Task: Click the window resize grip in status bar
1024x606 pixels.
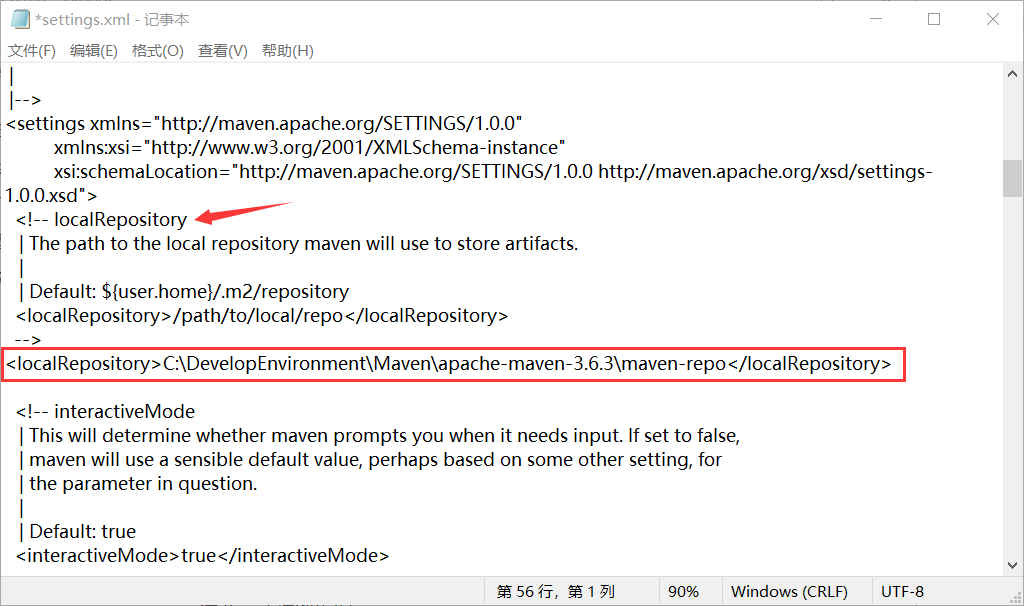Action: point(1016,598)
